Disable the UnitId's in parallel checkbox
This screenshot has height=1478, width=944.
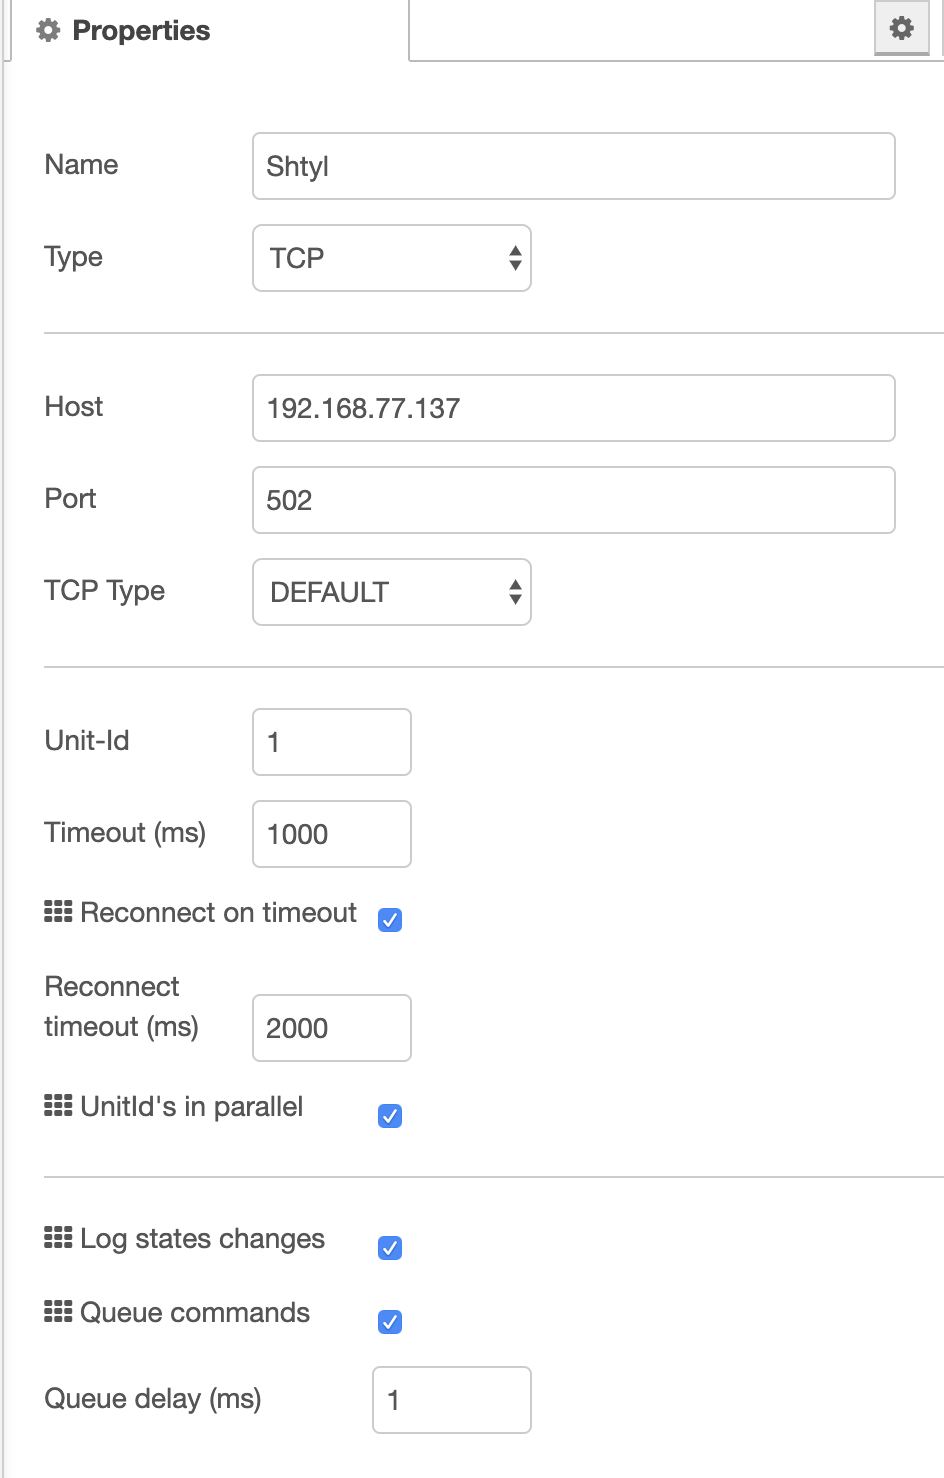(390, 1116)
